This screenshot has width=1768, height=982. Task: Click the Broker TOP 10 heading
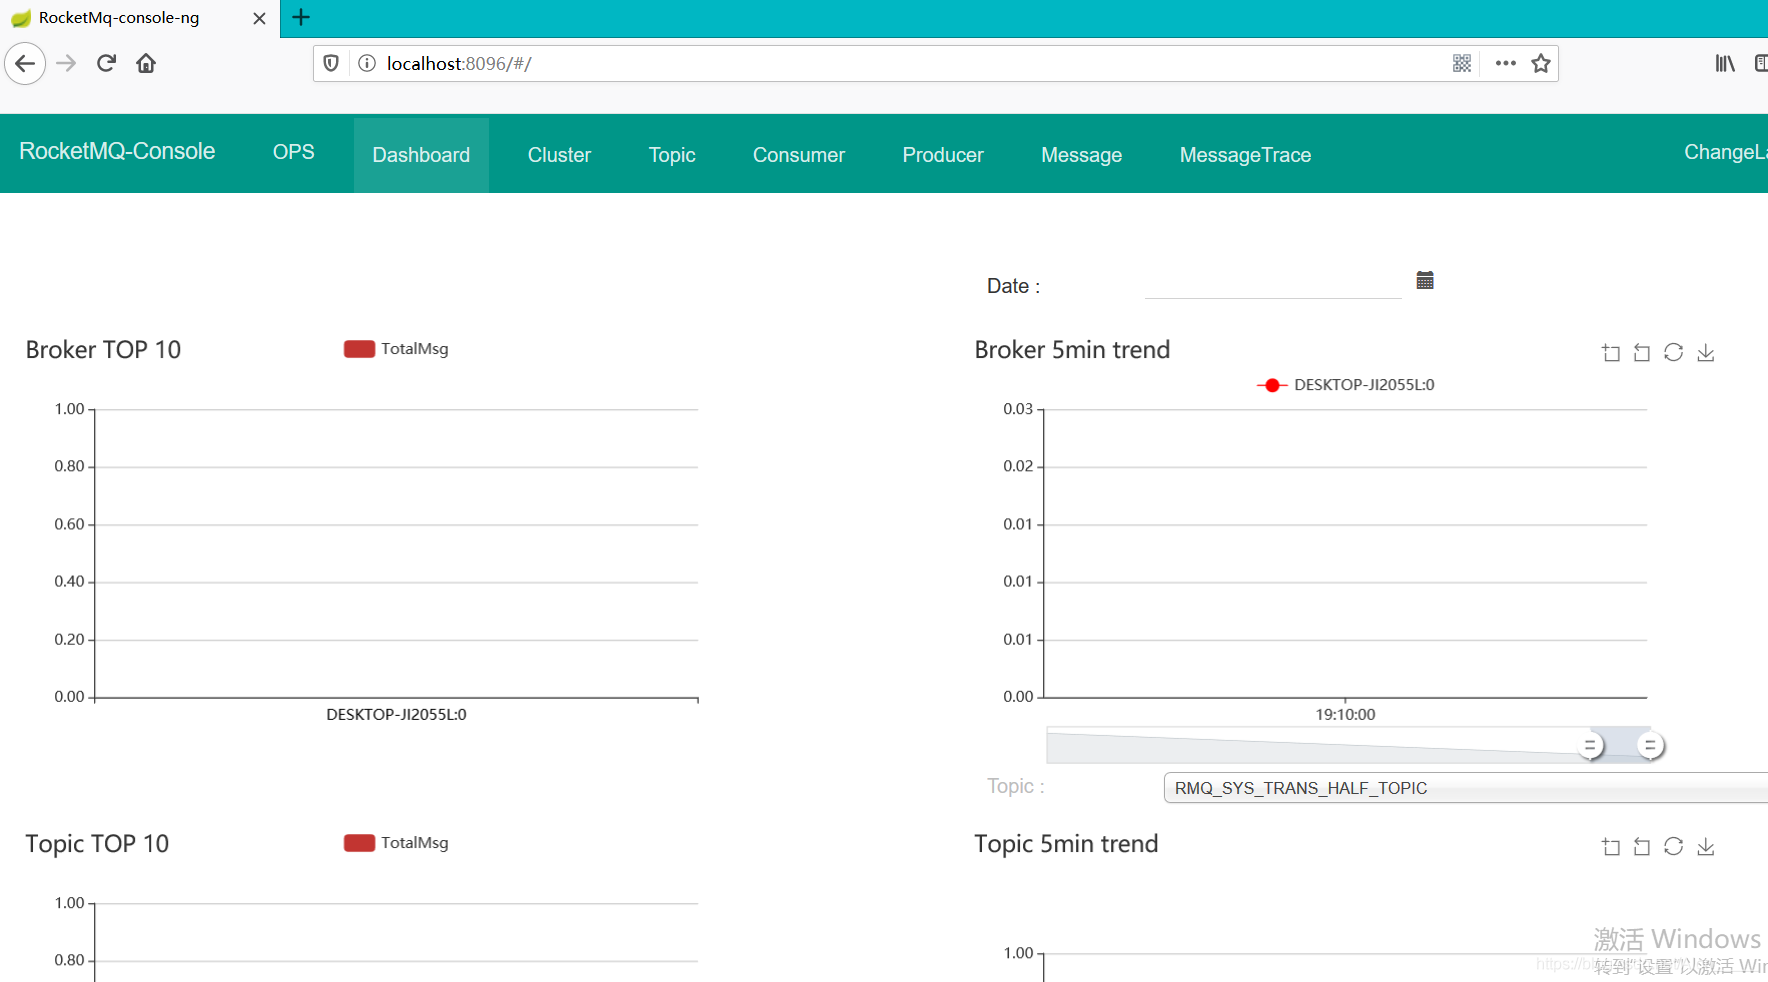[x=103, y=350]
